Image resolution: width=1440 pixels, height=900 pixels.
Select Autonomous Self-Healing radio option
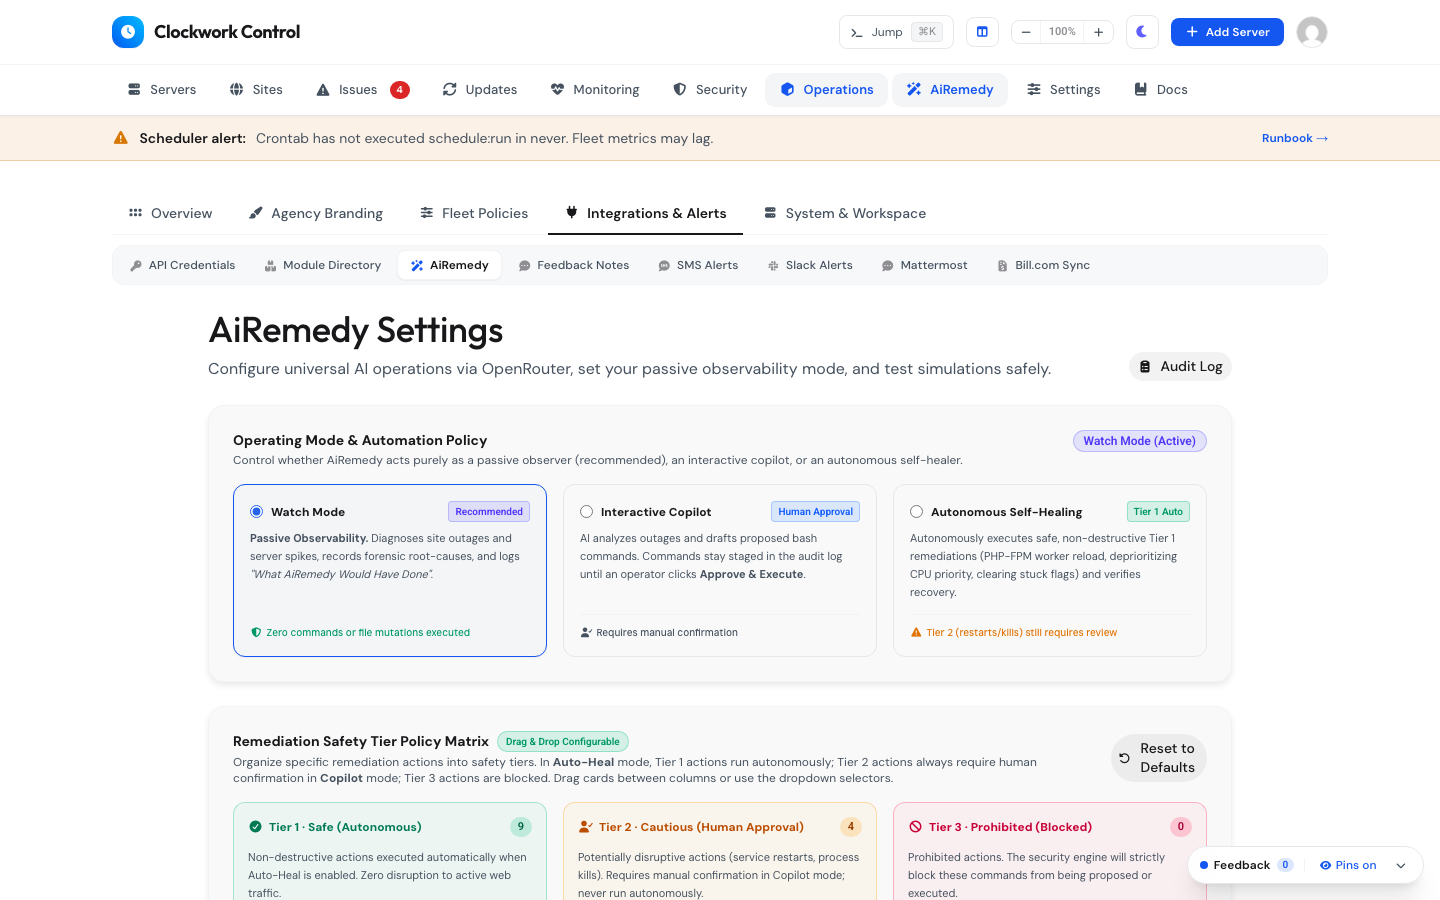pyautogui.click(x=917, y=512)
